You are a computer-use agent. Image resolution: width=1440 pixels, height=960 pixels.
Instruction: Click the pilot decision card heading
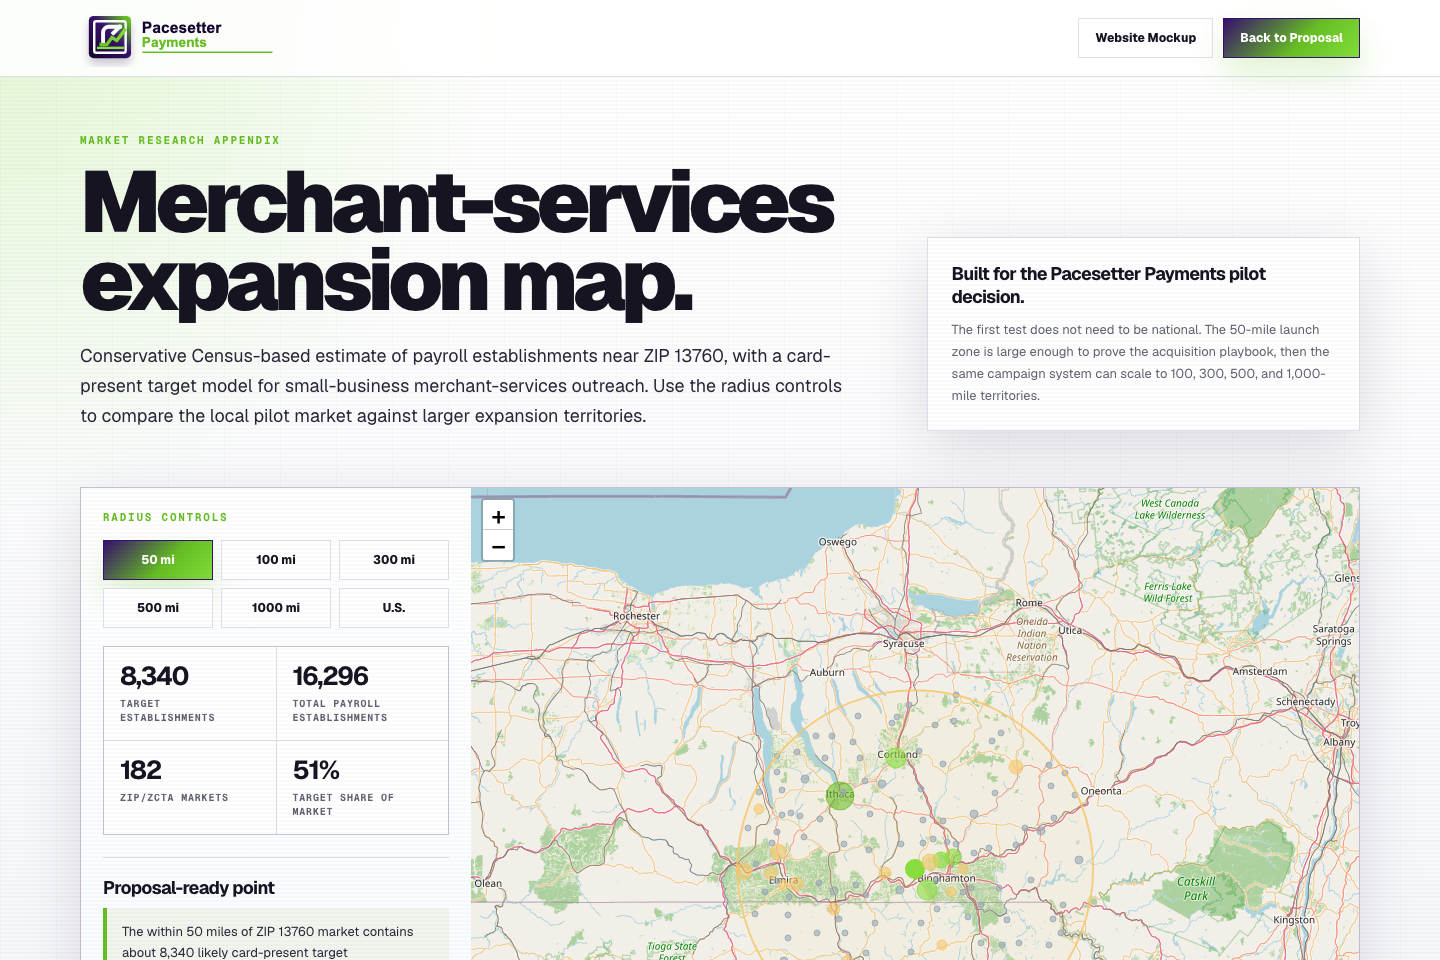(x=1109, y=285)
